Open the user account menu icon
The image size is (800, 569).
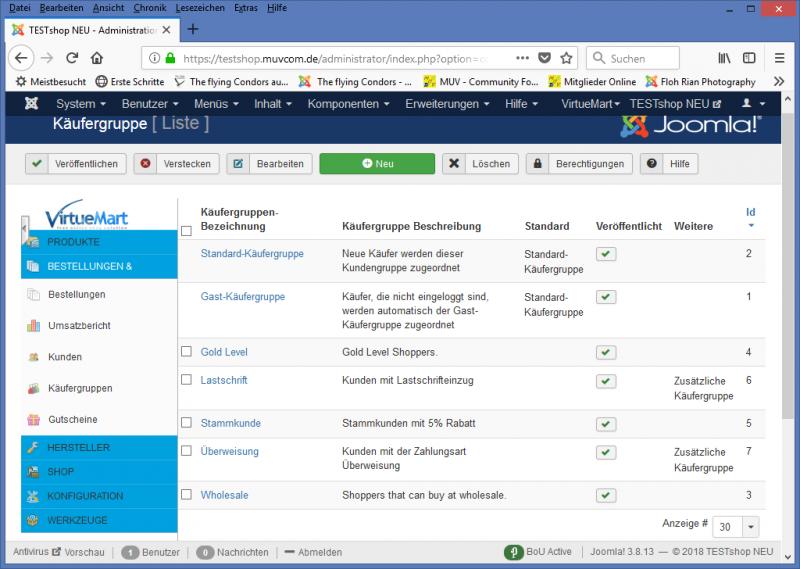pos(753,104)
